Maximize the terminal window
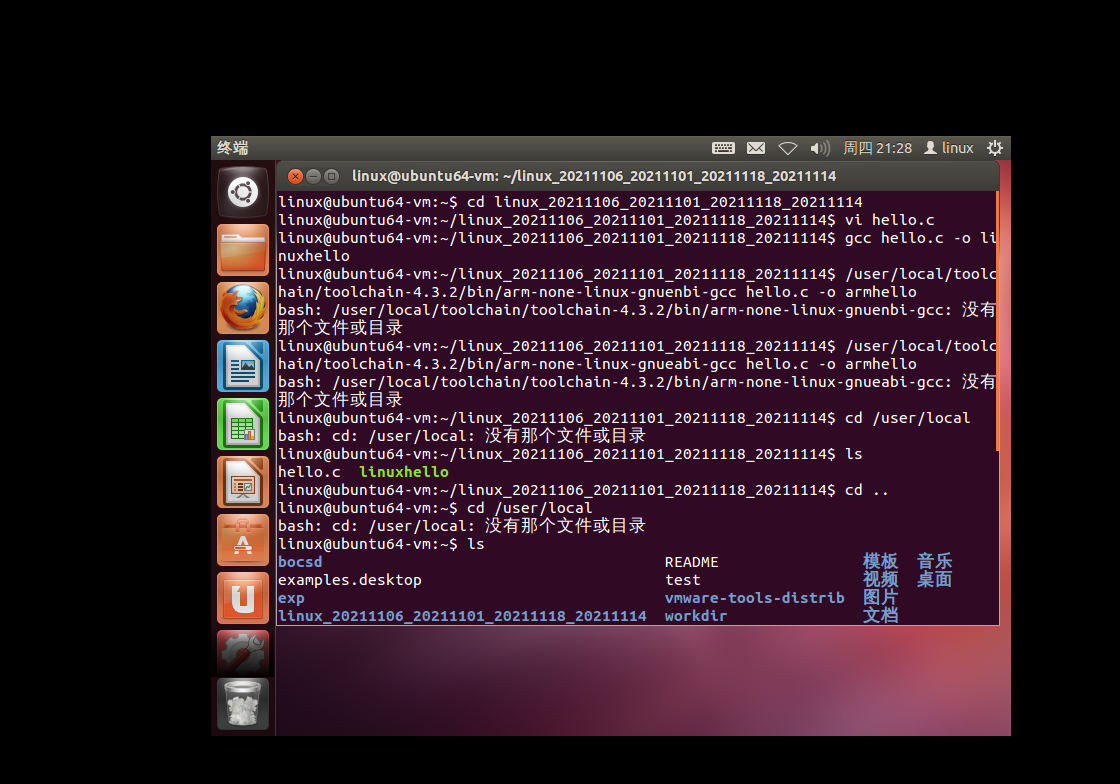1120x784 pixels. click(331, 176)
